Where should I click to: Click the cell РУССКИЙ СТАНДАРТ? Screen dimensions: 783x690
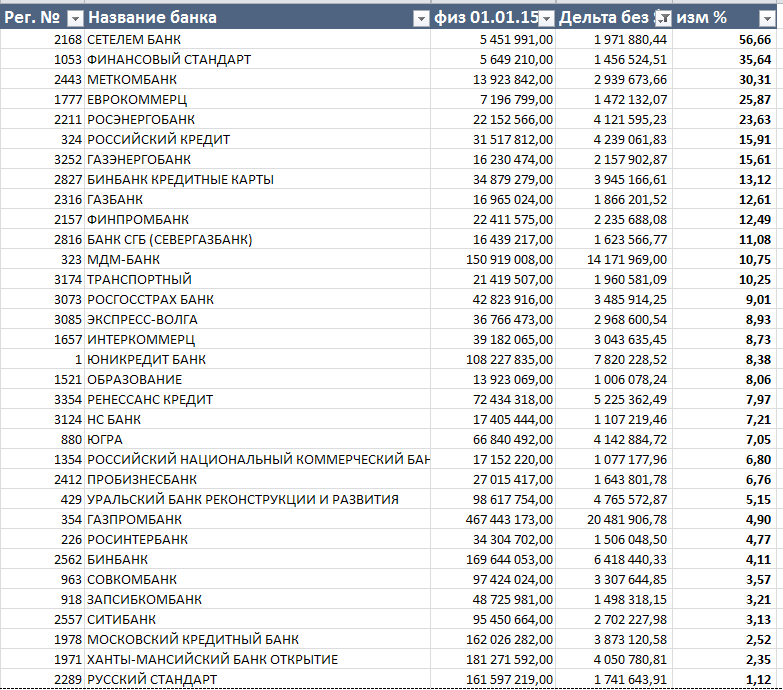pyautogui.click(x=257, y=679)
